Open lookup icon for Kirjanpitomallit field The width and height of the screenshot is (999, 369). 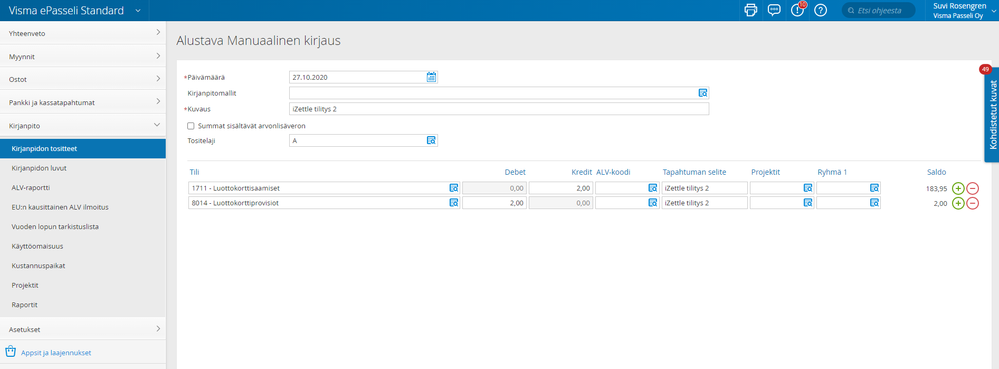click(x=703, y=93)
